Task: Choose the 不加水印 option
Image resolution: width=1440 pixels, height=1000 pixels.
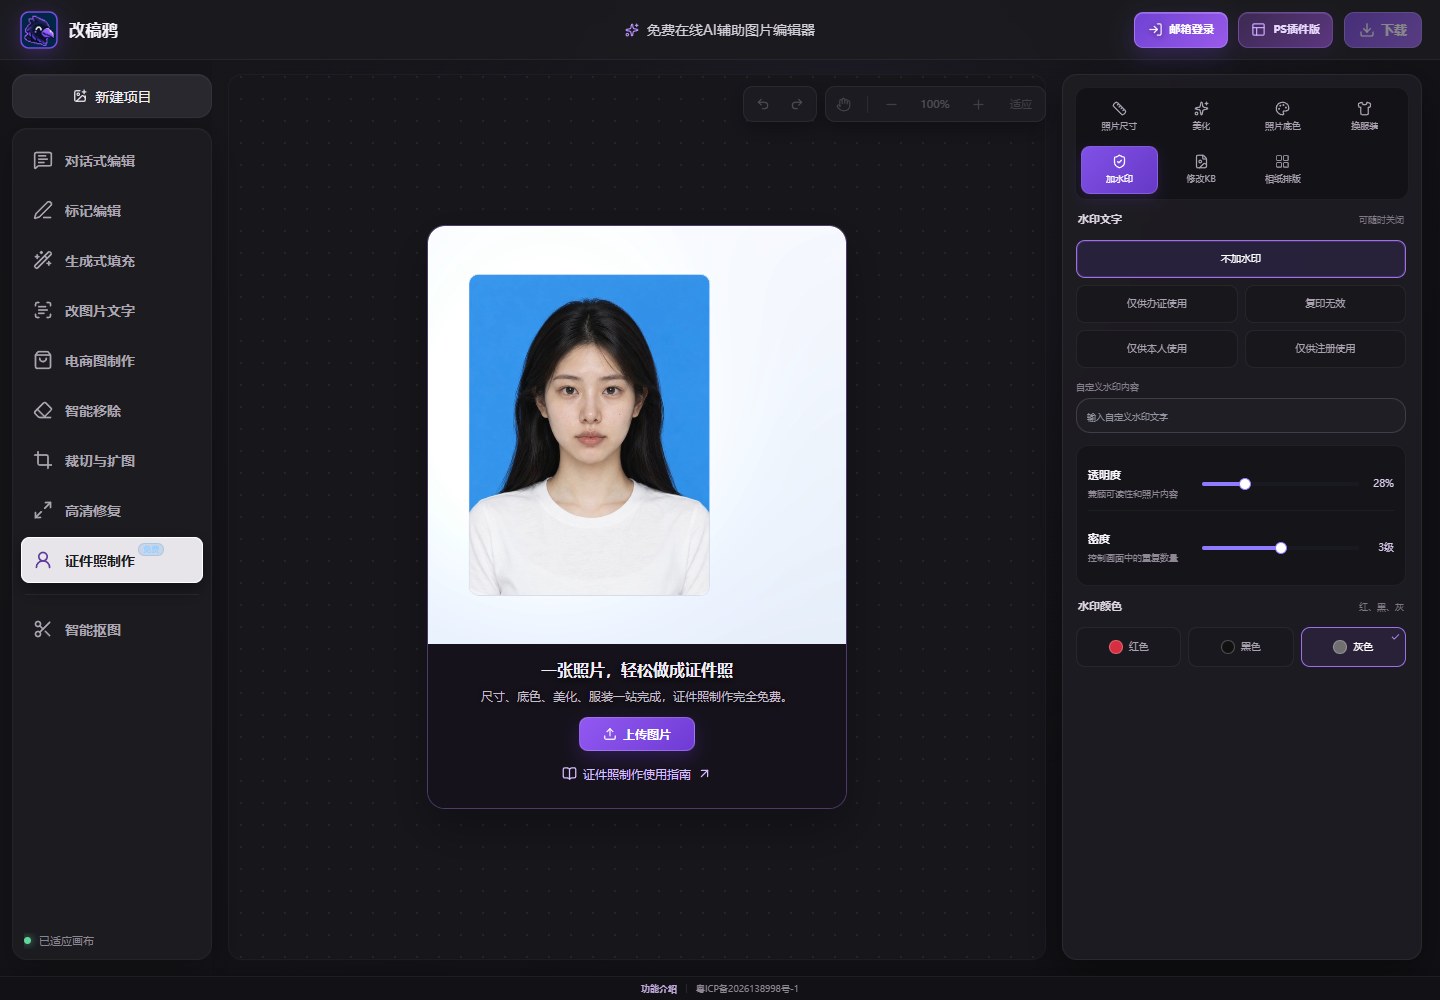Action: coord(1241,259)
